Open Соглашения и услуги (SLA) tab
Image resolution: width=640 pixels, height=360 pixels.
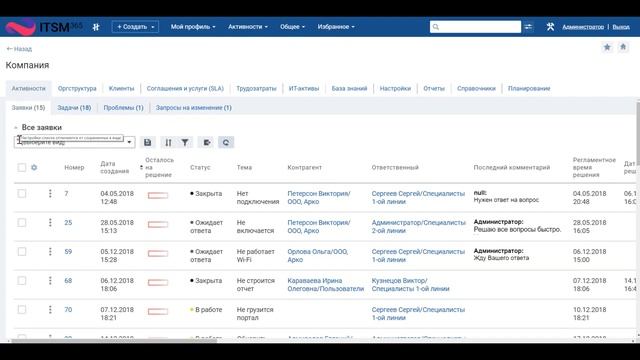pyautogui.click(x=185, y=89)
